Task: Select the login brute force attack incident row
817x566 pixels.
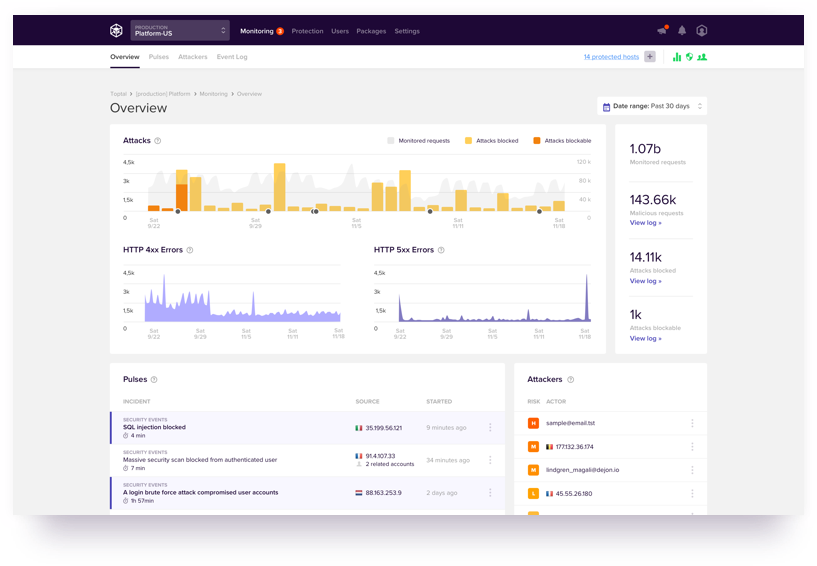Action: coord(230,492)
